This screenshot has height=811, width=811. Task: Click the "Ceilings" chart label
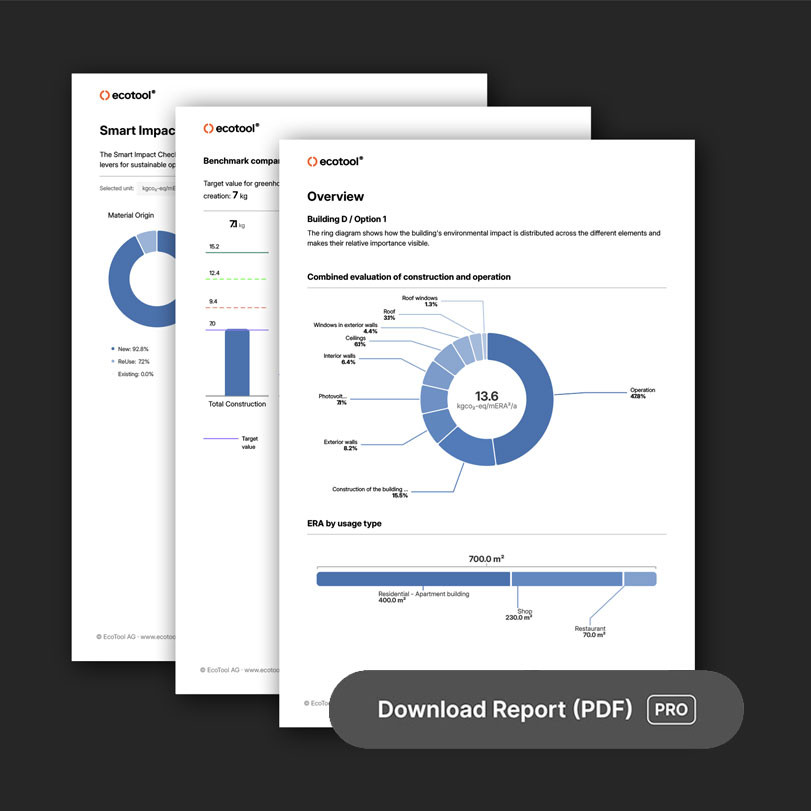pos(355,338)
